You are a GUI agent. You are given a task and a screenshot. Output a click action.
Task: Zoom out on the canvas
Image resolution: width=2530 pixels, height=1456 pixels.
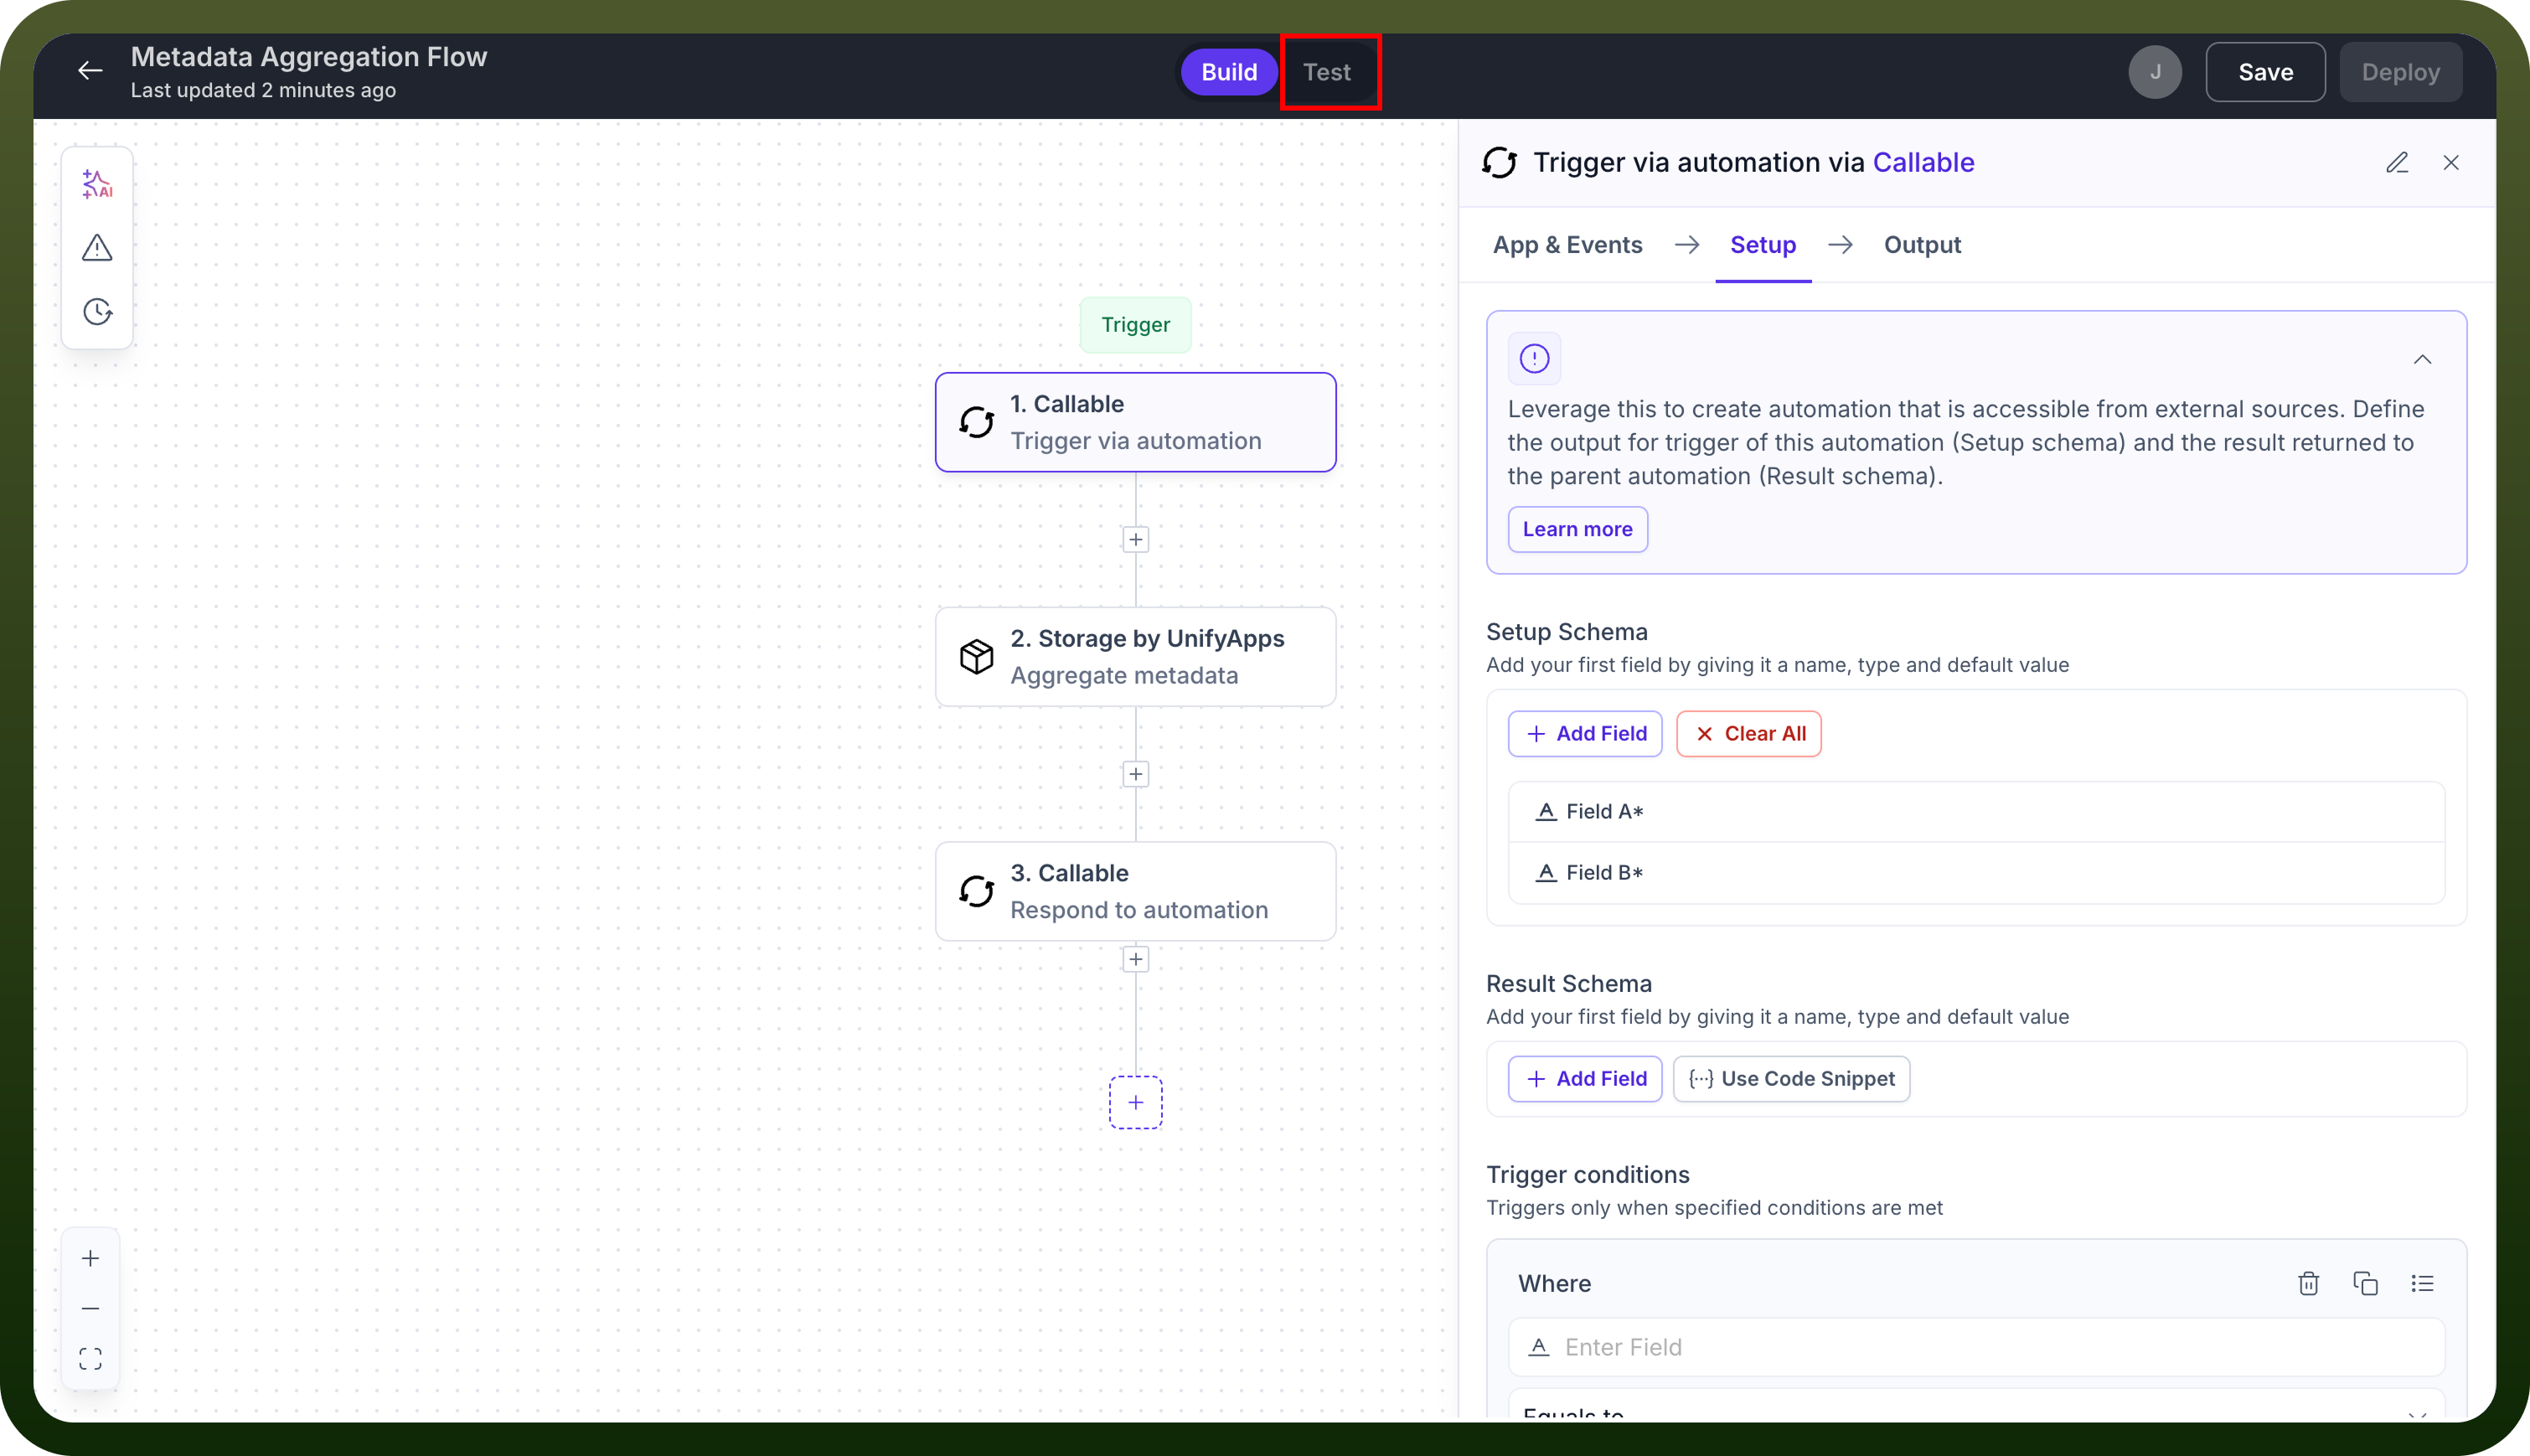(x=90, y=1308)
